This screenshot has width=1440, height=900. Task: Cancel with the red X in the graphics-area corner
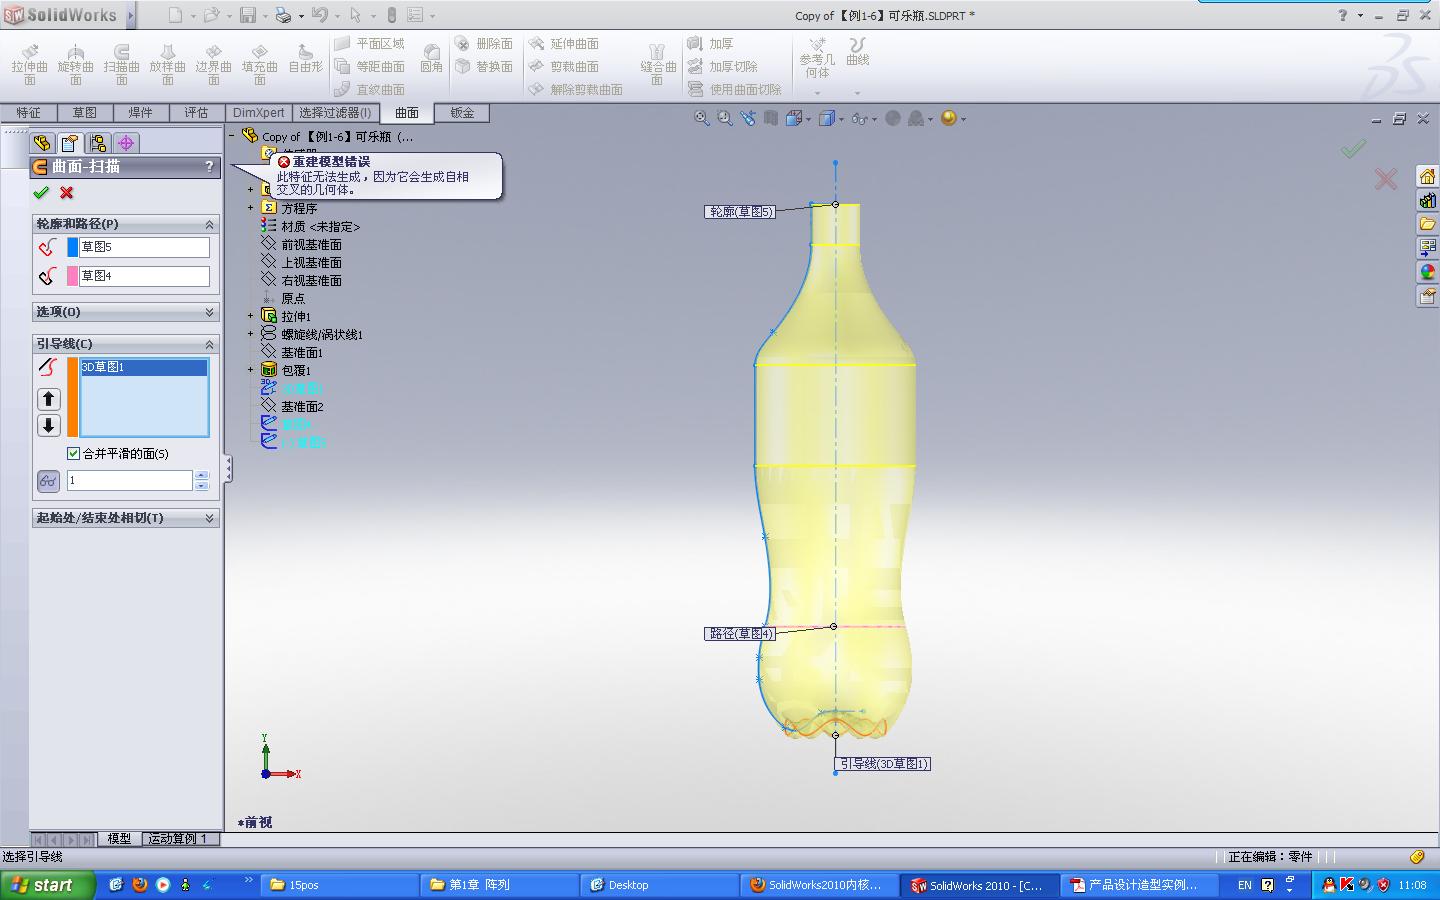[1385, 179]
